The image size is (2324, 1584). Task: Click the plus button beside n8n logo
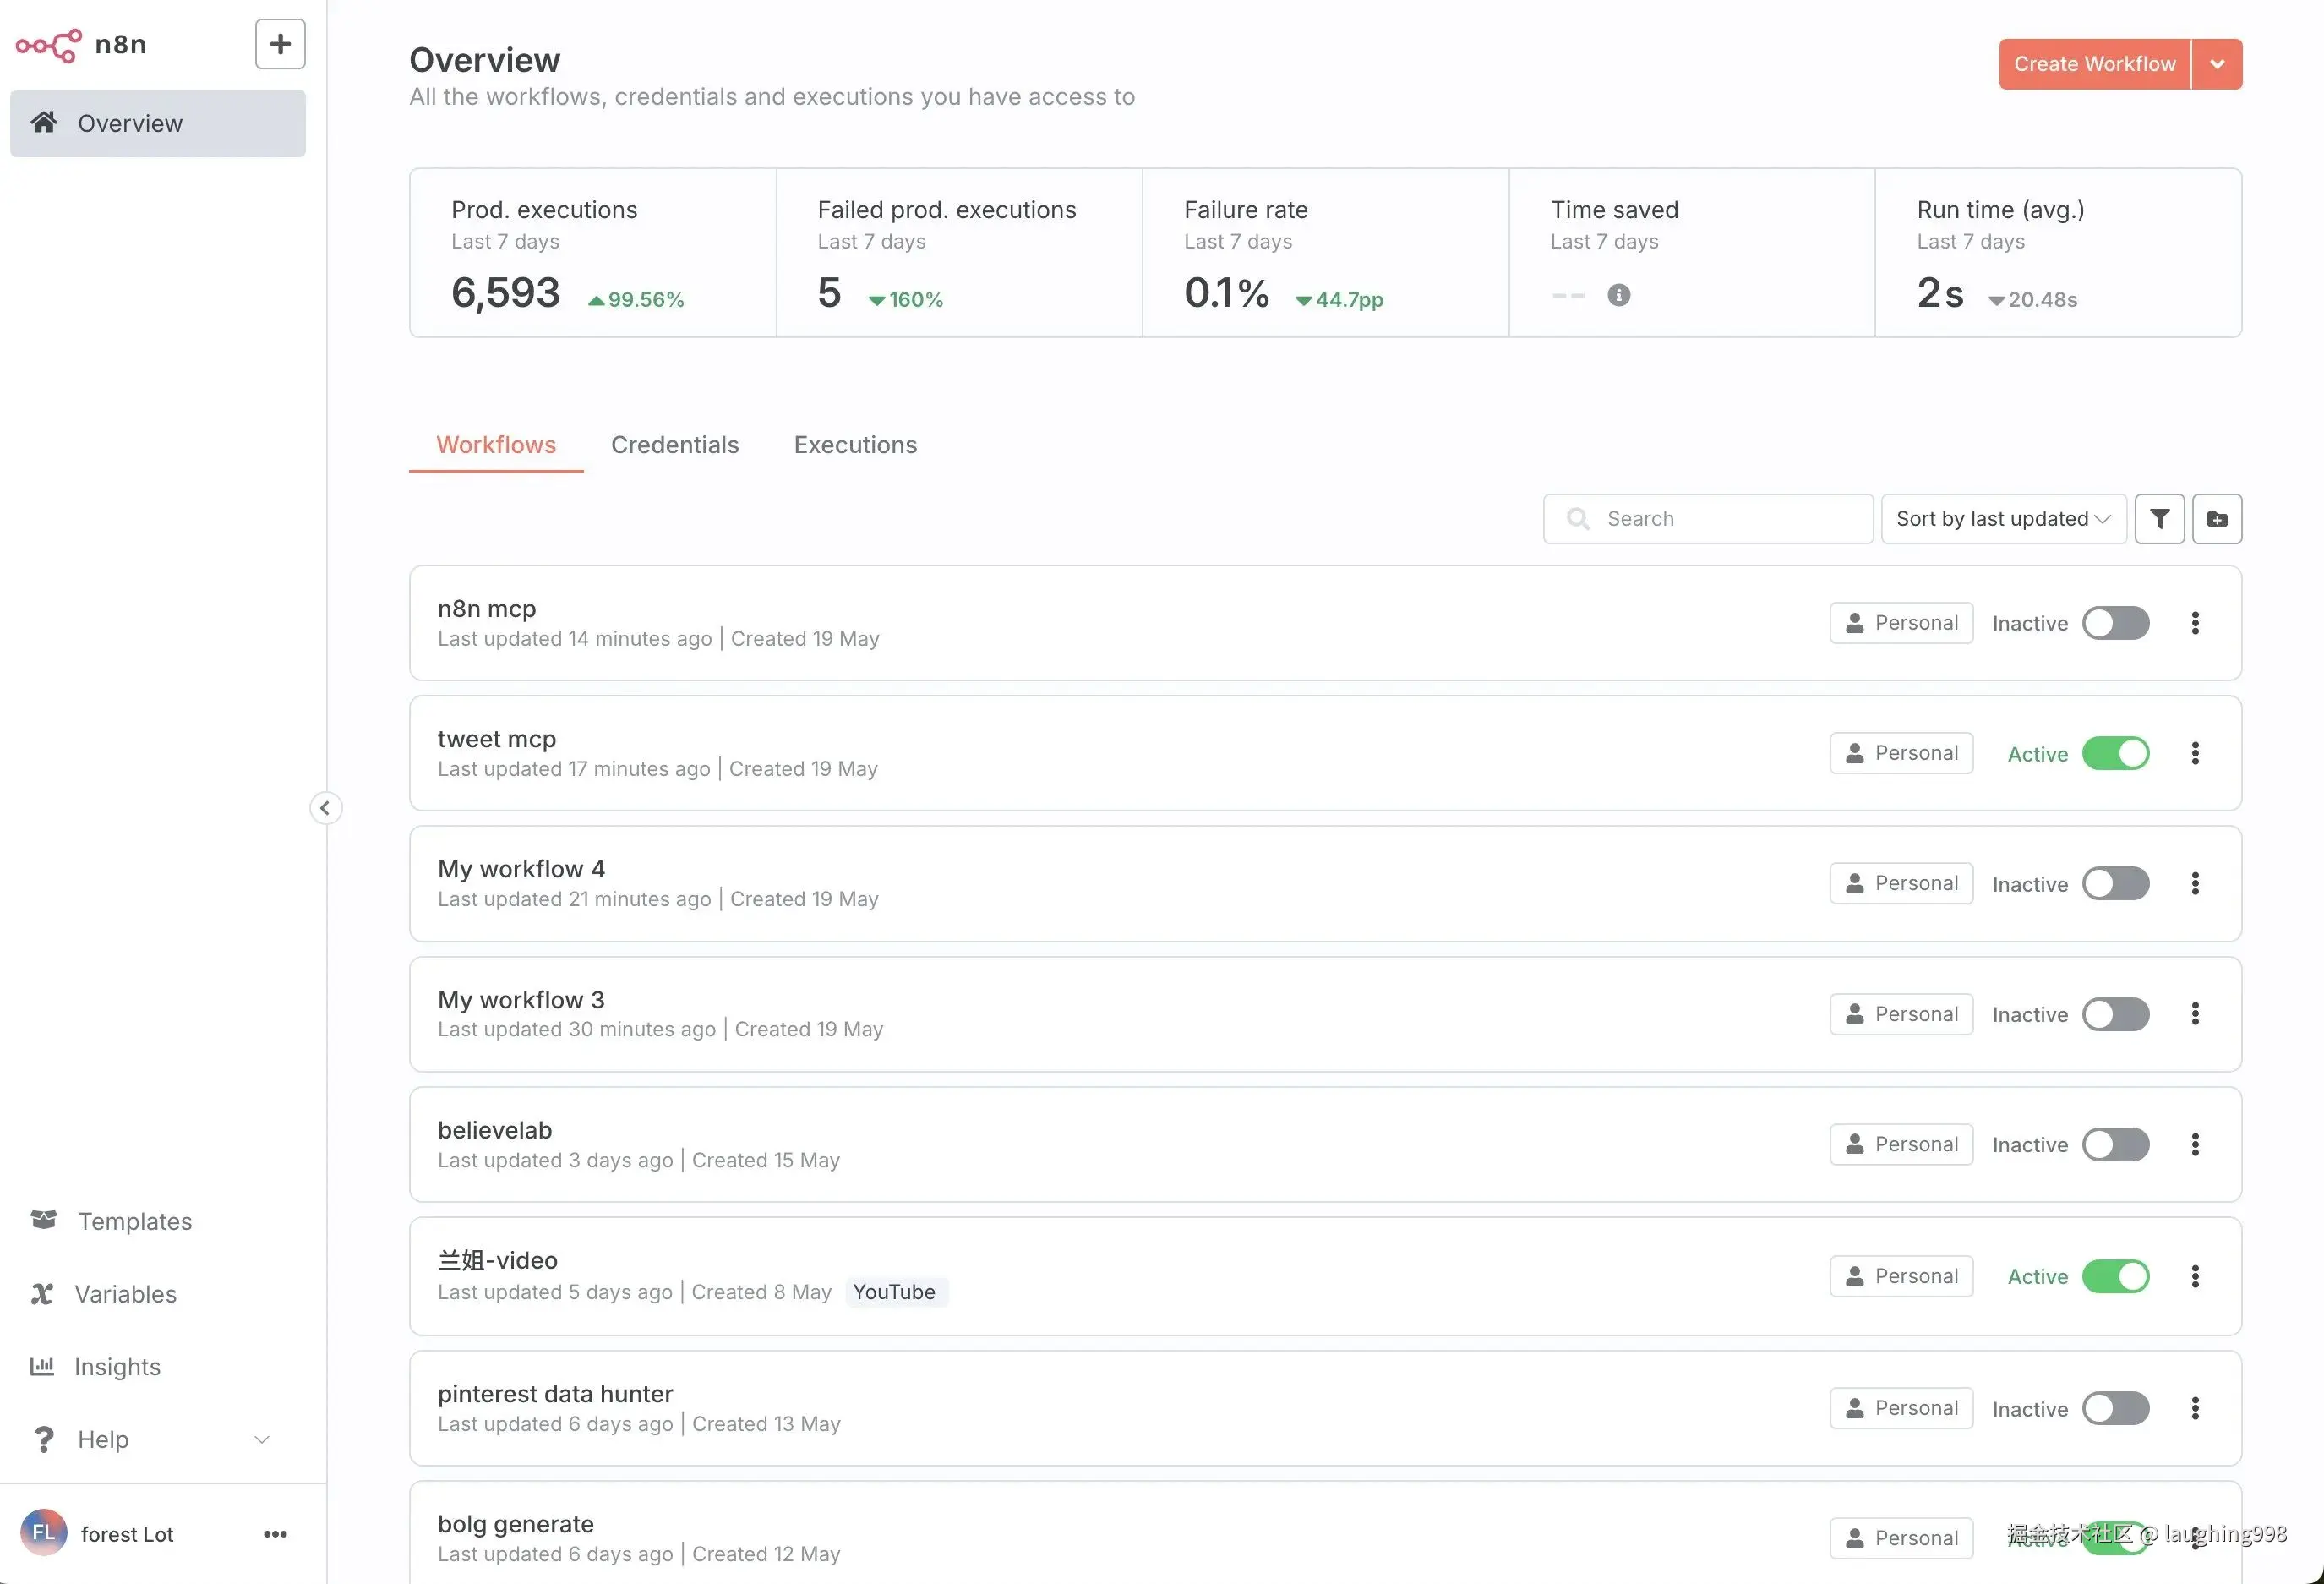(x=280, y=44)
